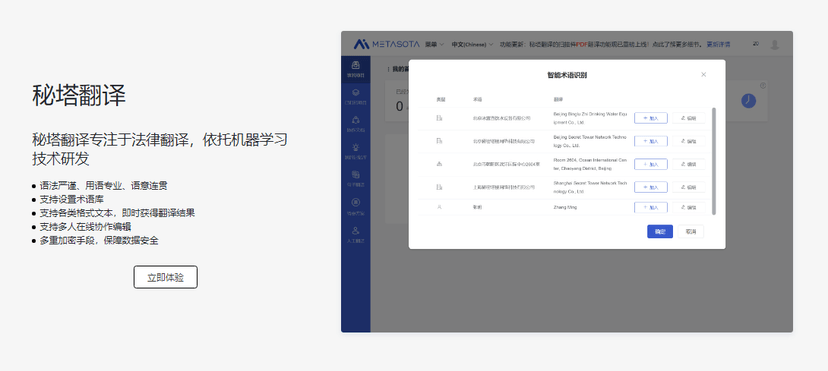828x371 pixels.
Task: Click the dialog's vertical scrollbar
Action: pos(714,161)
